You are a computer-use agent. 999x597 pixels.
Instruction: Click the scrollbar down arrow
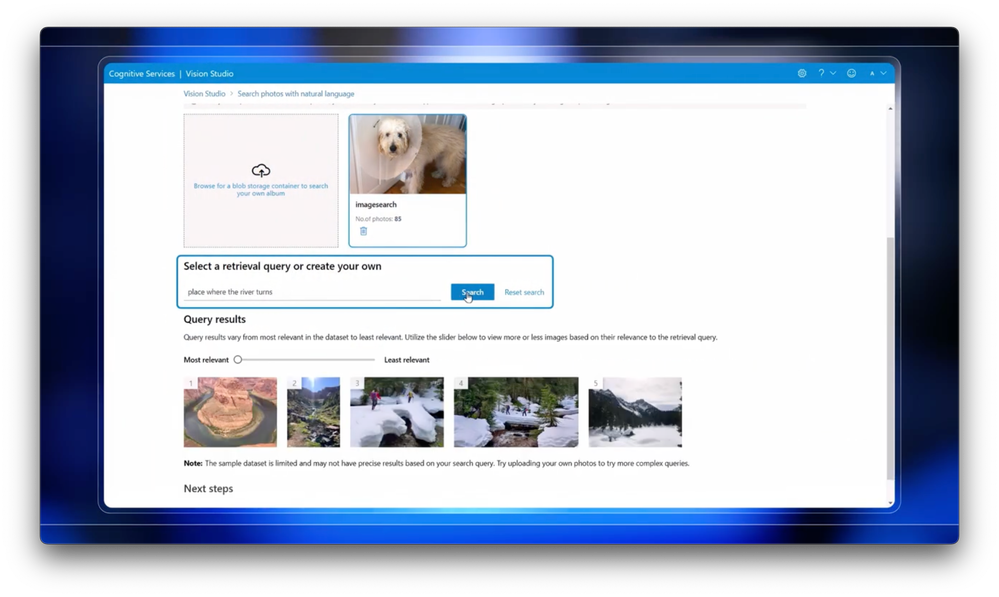coord(890,503)
